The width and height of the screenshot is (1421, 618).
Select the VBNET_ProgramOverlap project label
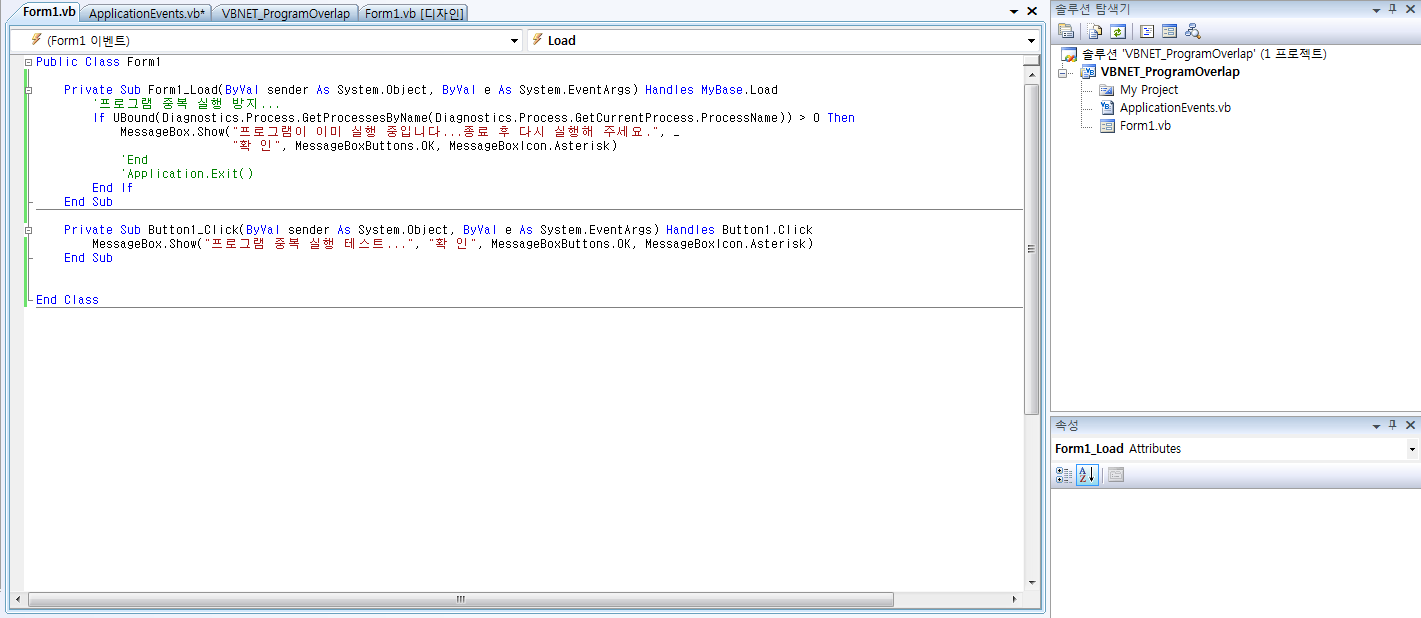(1170, 72)
